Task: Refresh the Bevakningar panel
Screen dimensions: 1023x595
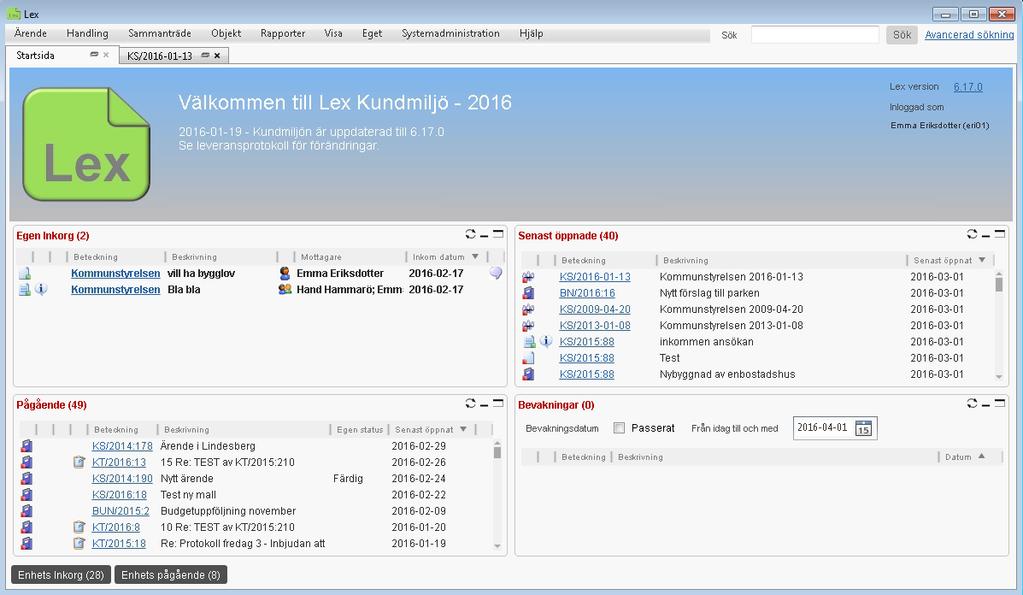Action: point(972,403)
